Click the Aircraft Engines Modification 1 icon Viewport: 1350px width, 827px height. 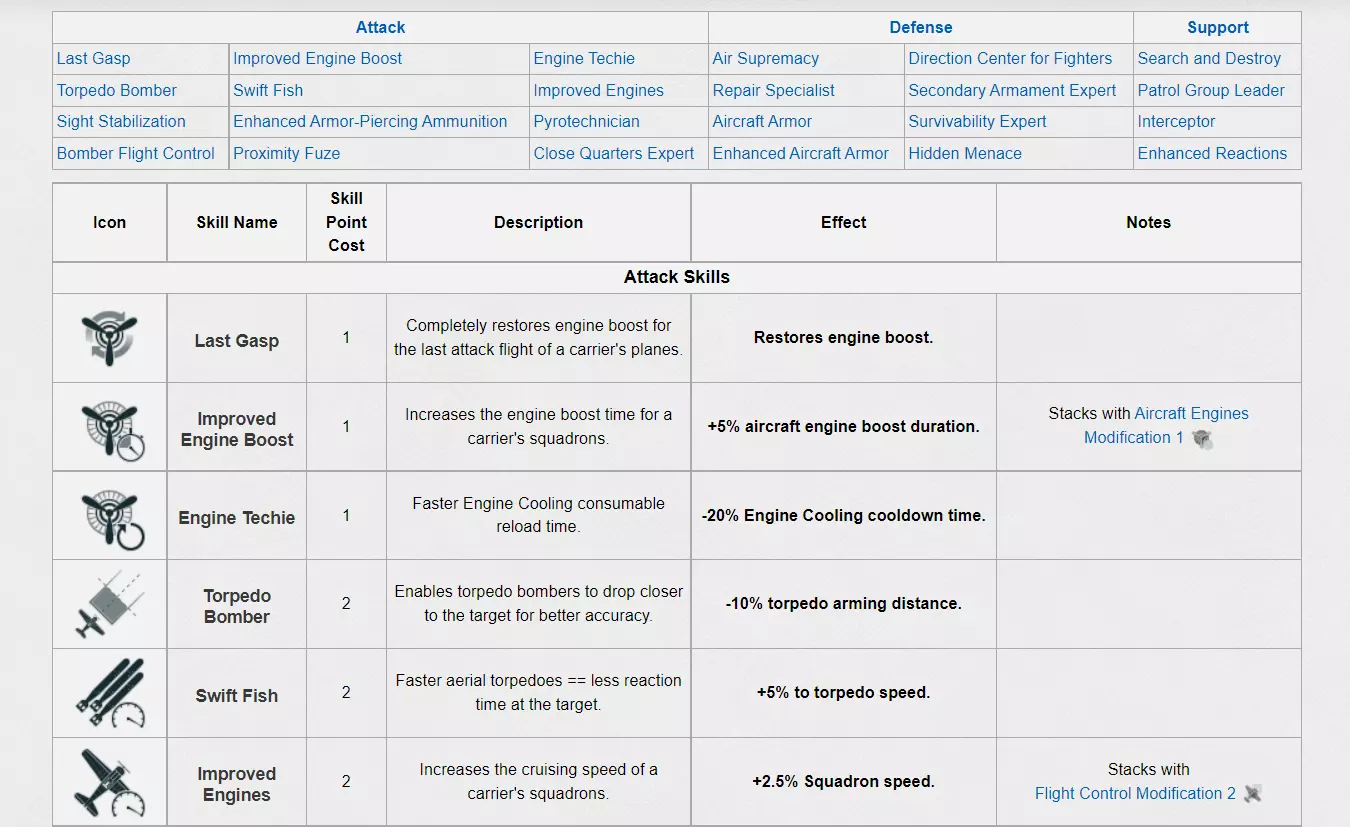[1202, 438]
